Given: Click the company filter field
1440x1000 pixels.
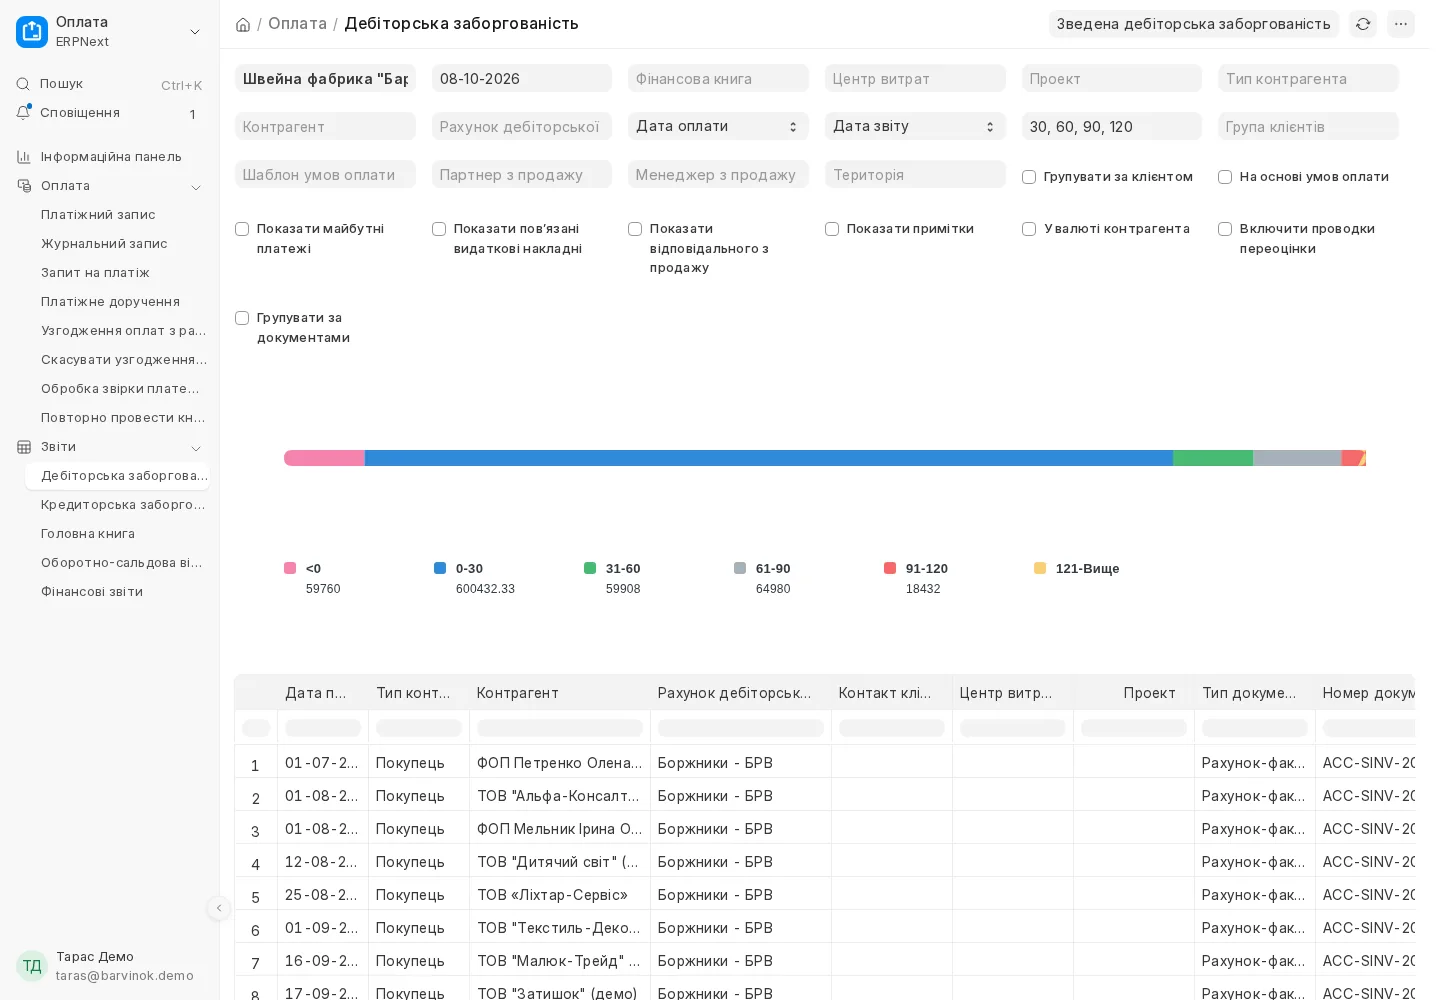Looking at the screenshot, I should (325, 78).
